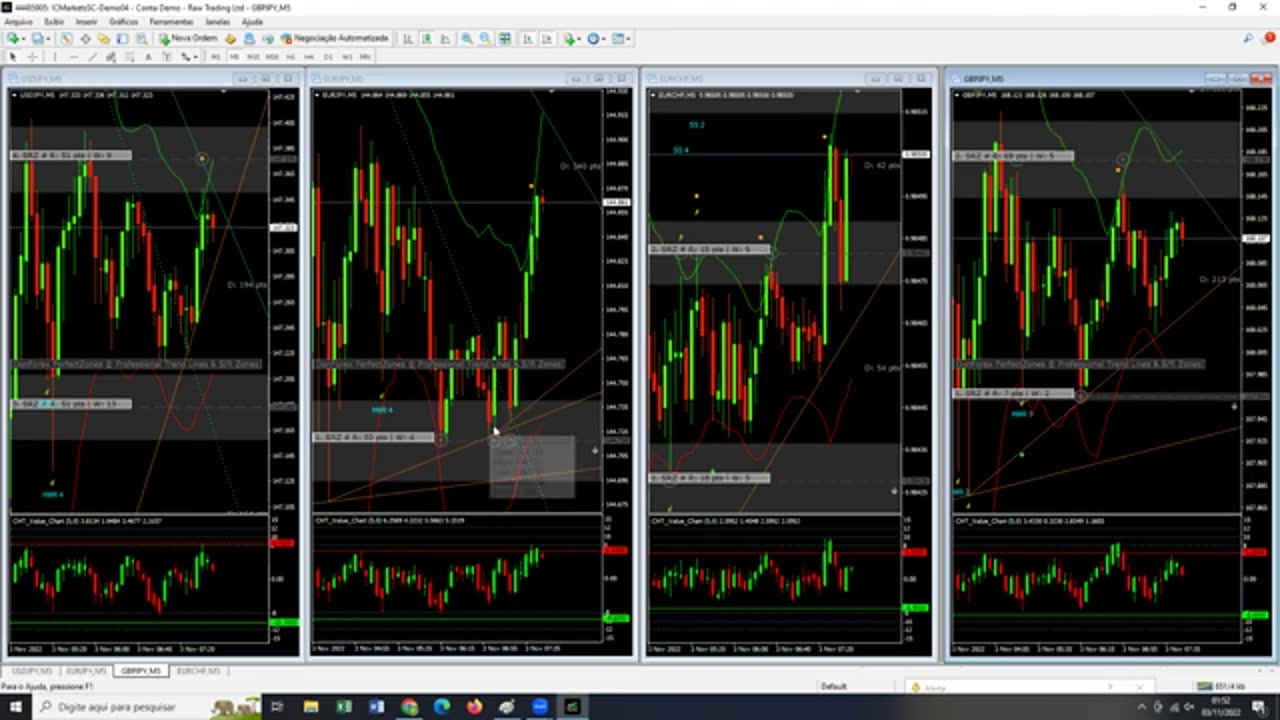1280x720 pixels.
Task: Select M5 timeframe button
Action: tap(234, 56)
